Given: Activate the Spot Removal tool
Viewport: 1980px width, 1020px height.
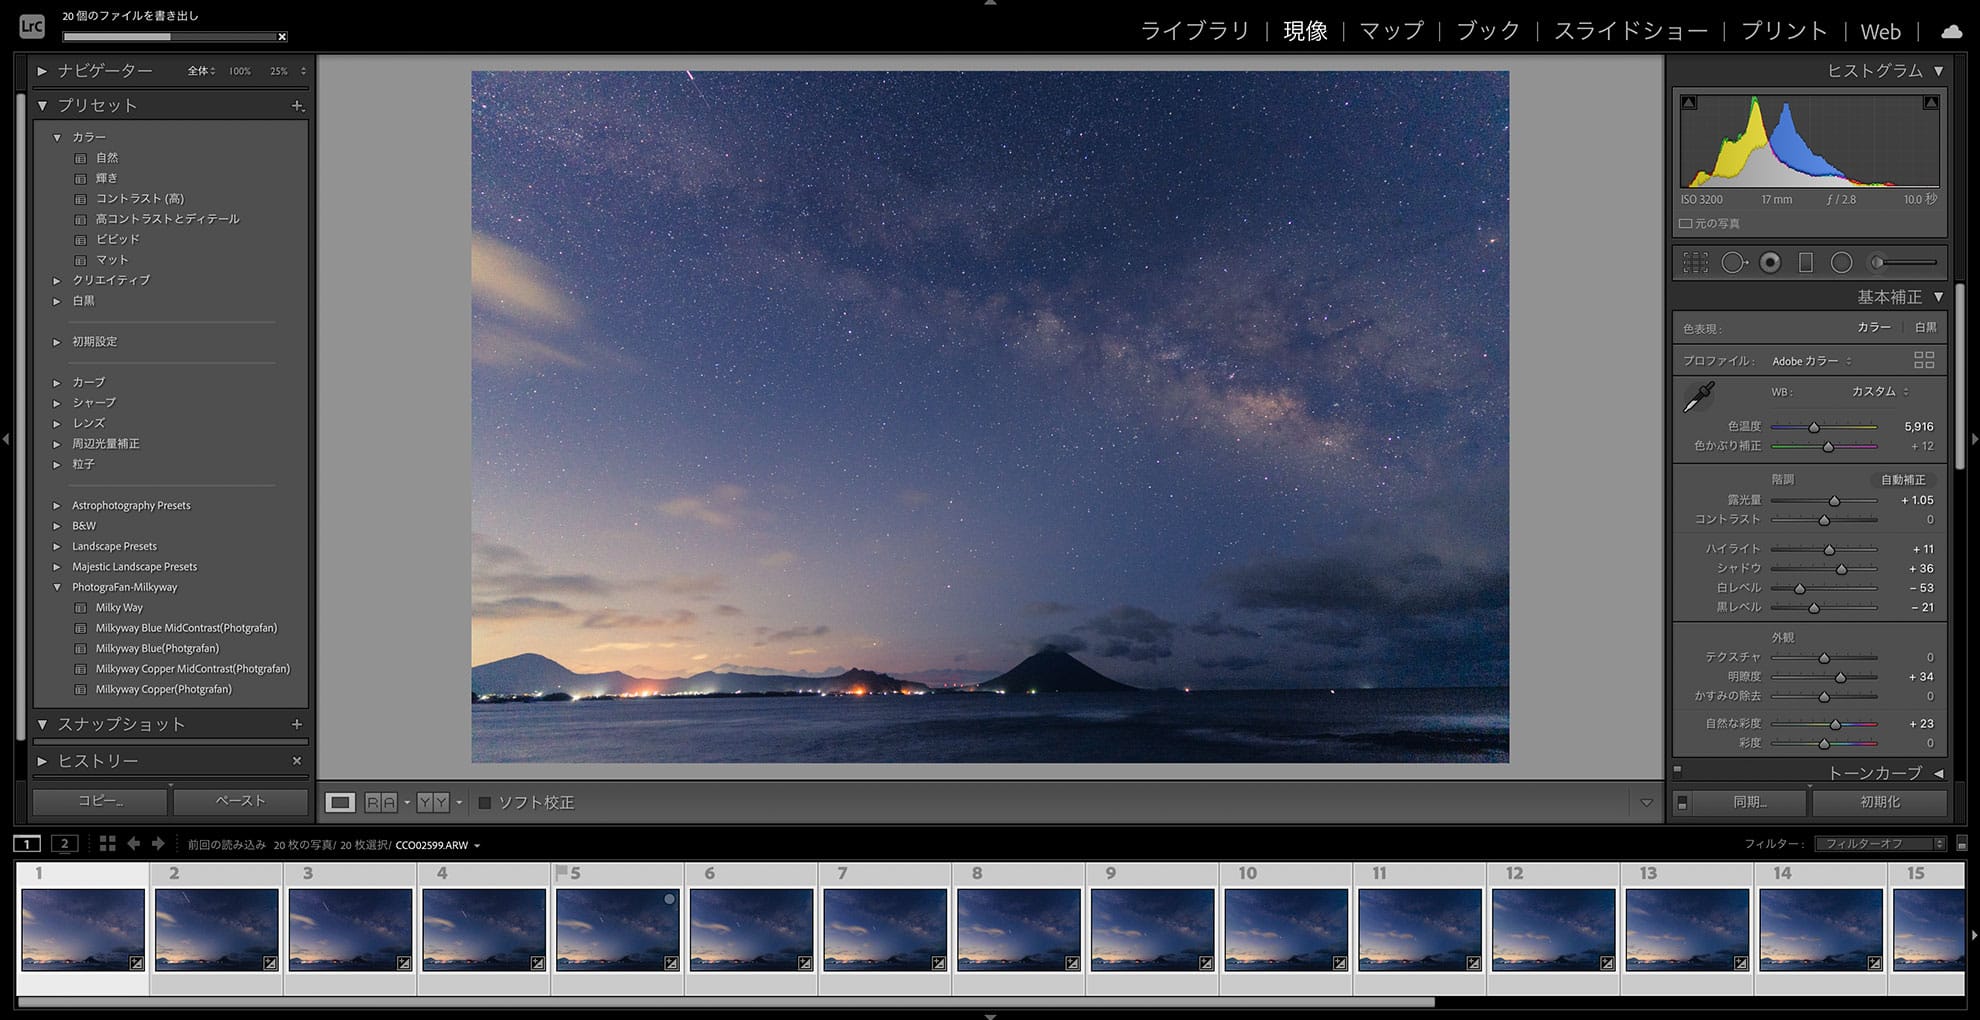Looking at the screenshot, I should pos(1733,263).
